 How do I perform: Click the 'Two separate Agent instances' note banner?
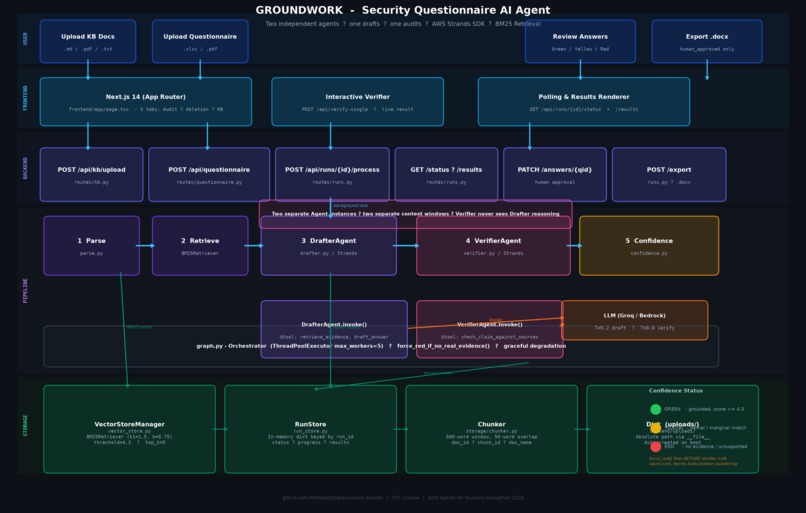point(415,214)
